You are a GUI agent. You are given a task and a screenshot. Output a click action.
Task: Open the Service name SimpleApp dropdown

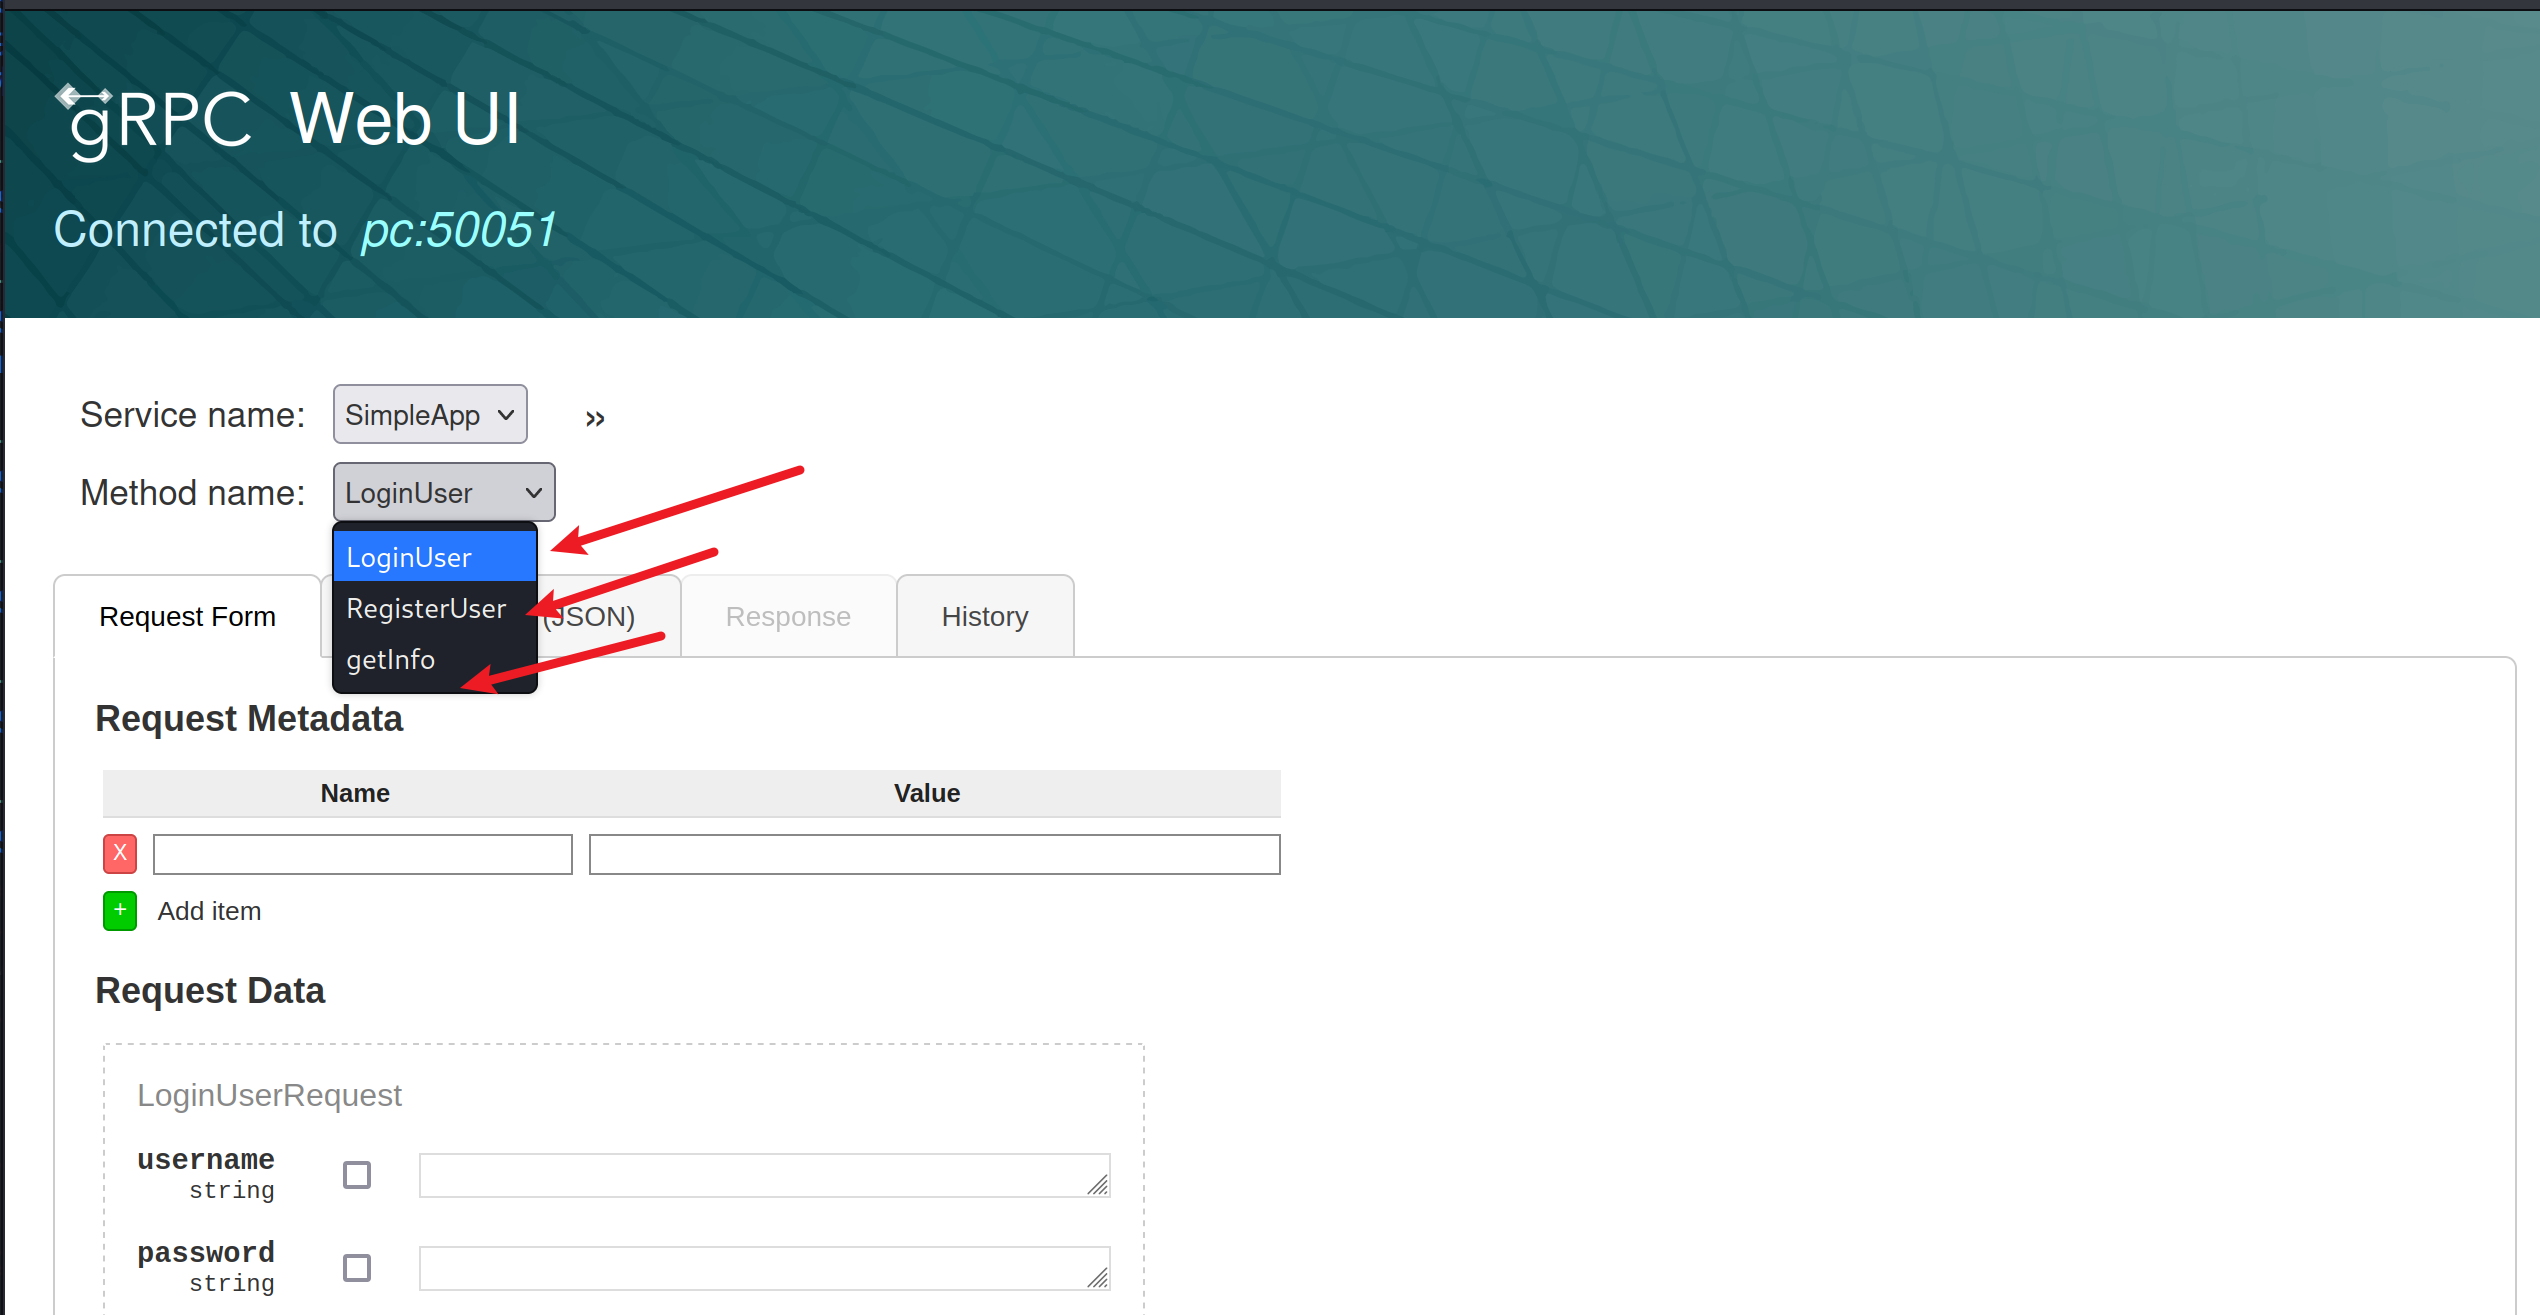pos(430,415)
